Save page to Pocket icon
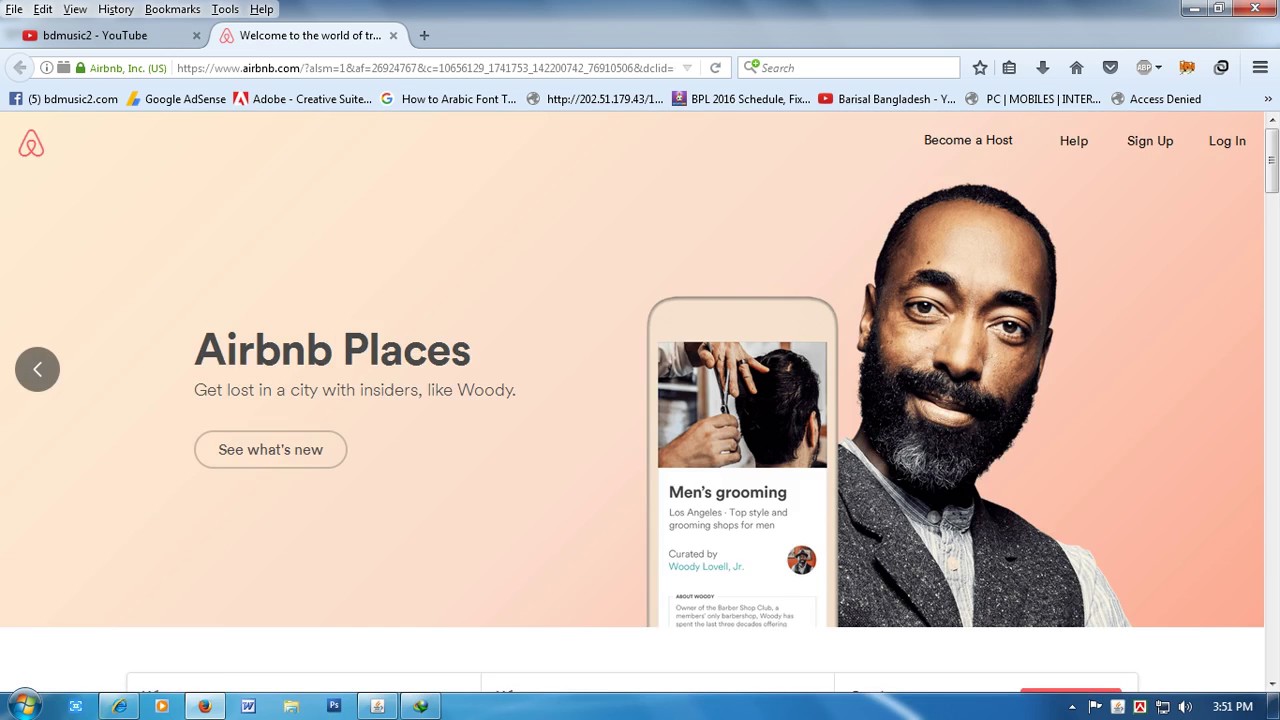The height and width of the screenshot is (720, 1280). pyautogui.click(x=1110, y=68)
